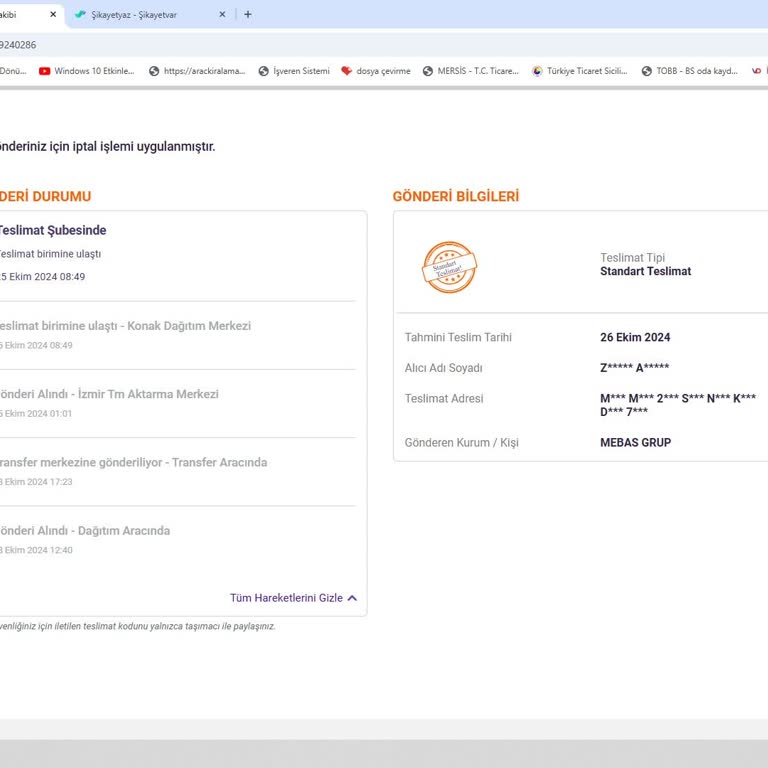768x768 pixels.
Task: Select timestamp '3 Ekim 2024 17:23'
Action: pos(36,482)
